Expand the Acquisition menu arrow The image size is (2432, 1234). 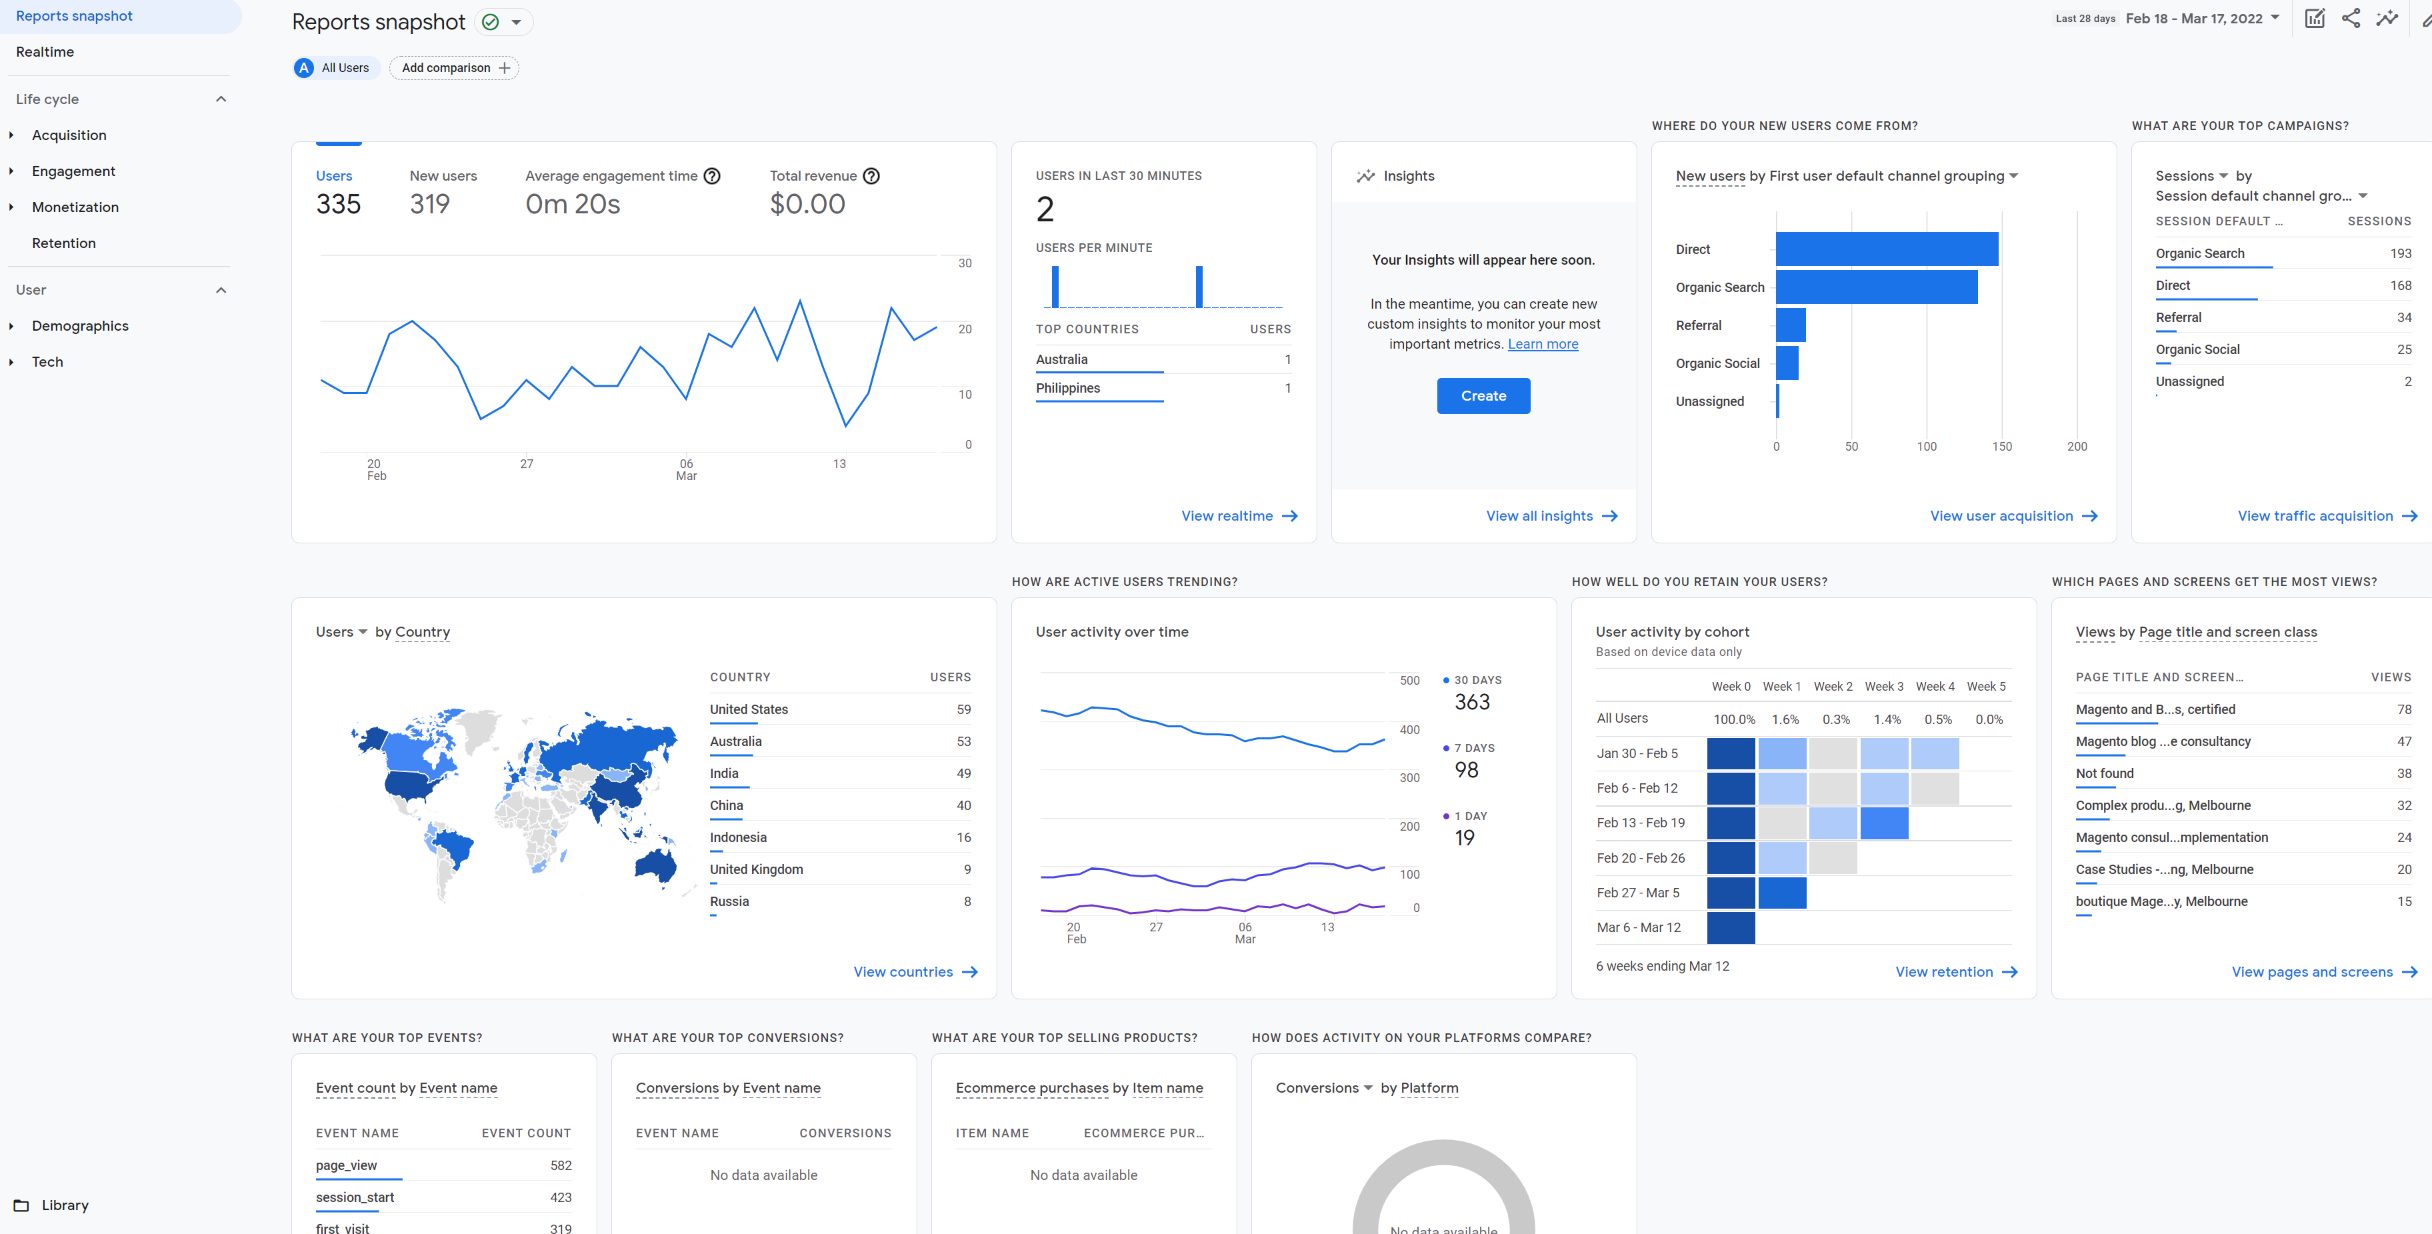[11, 135]
